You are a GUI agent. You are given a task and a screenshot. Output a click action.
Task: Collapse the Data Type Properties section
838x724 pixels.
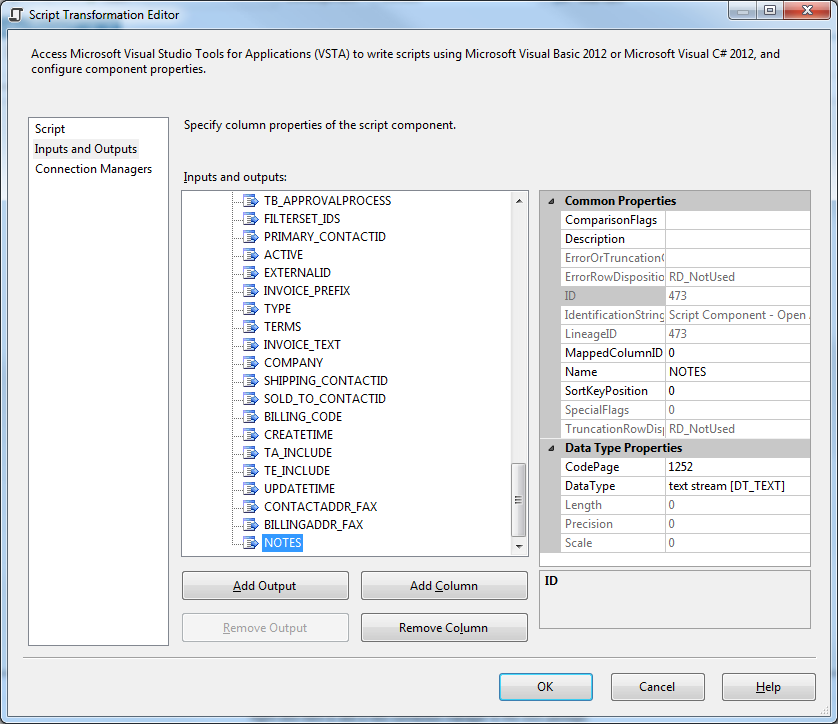pyautogui.click(x=552, y=447)
